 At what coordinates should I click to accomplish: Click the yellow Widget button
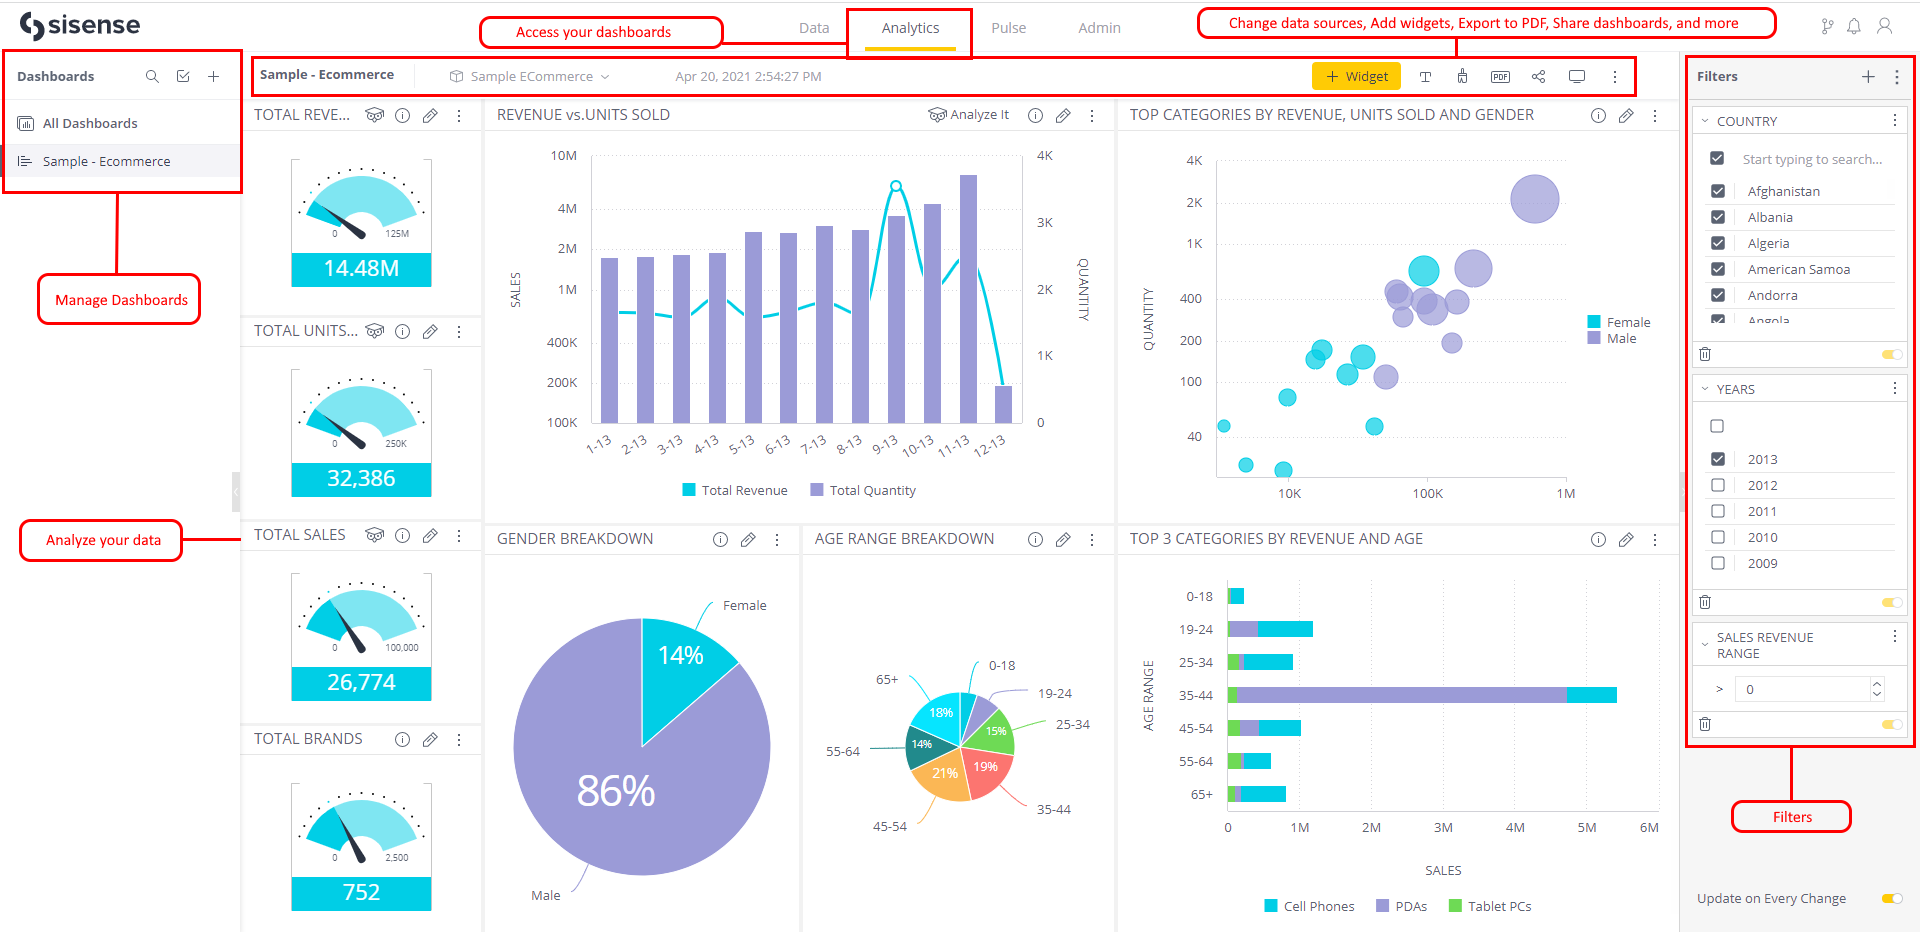click(1356, 75)
